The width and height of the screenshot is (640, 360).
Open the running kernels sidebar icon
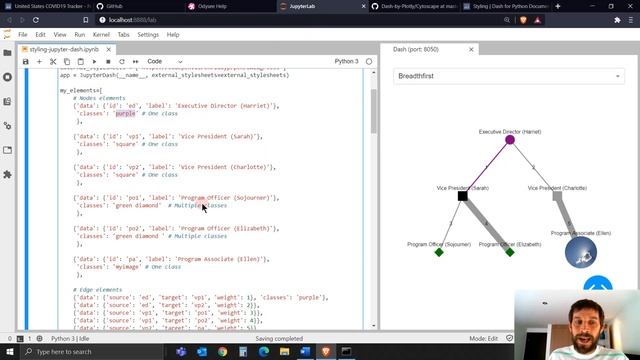(7, 77)
